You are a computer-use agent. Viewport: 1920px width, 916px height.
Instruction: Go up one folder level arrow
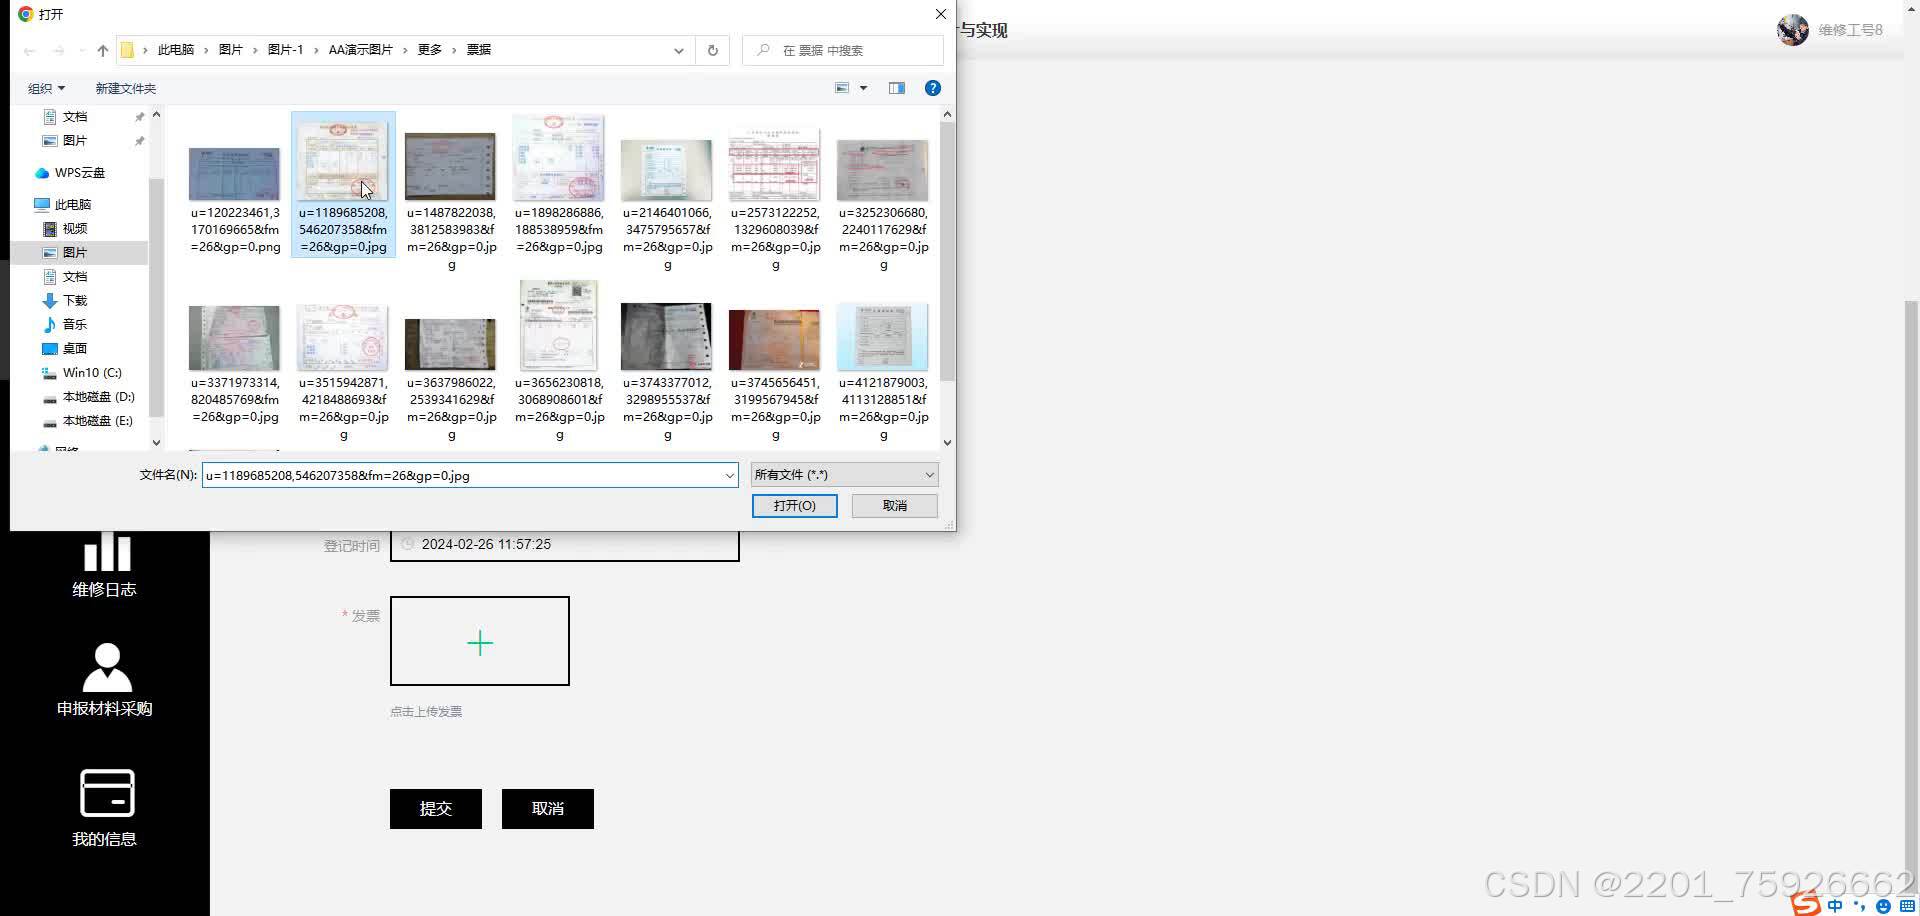103,50
